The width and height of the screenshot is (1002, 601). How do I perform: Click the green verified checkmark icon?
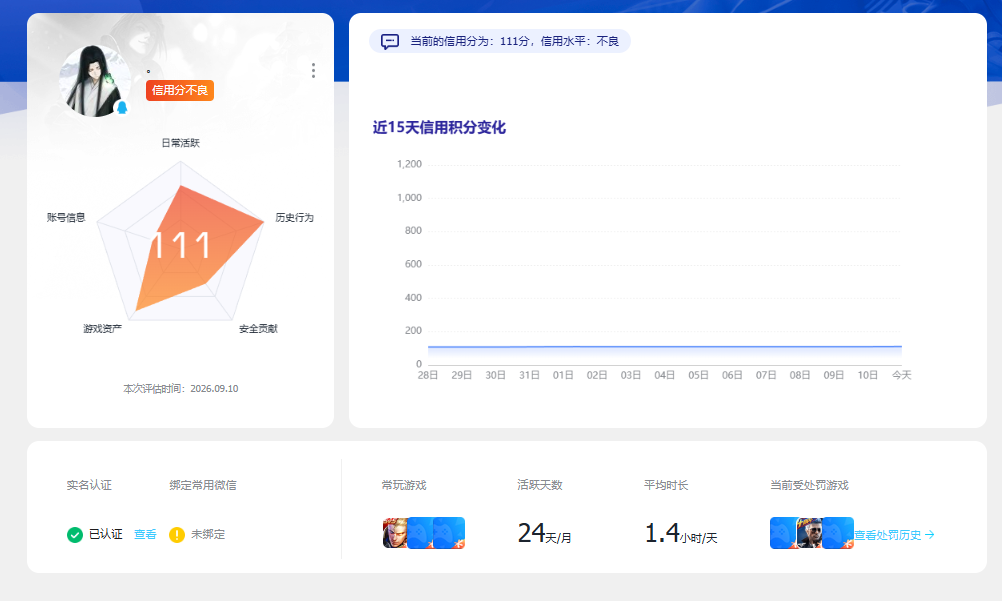pyautogui.click(x=75, y=535)
